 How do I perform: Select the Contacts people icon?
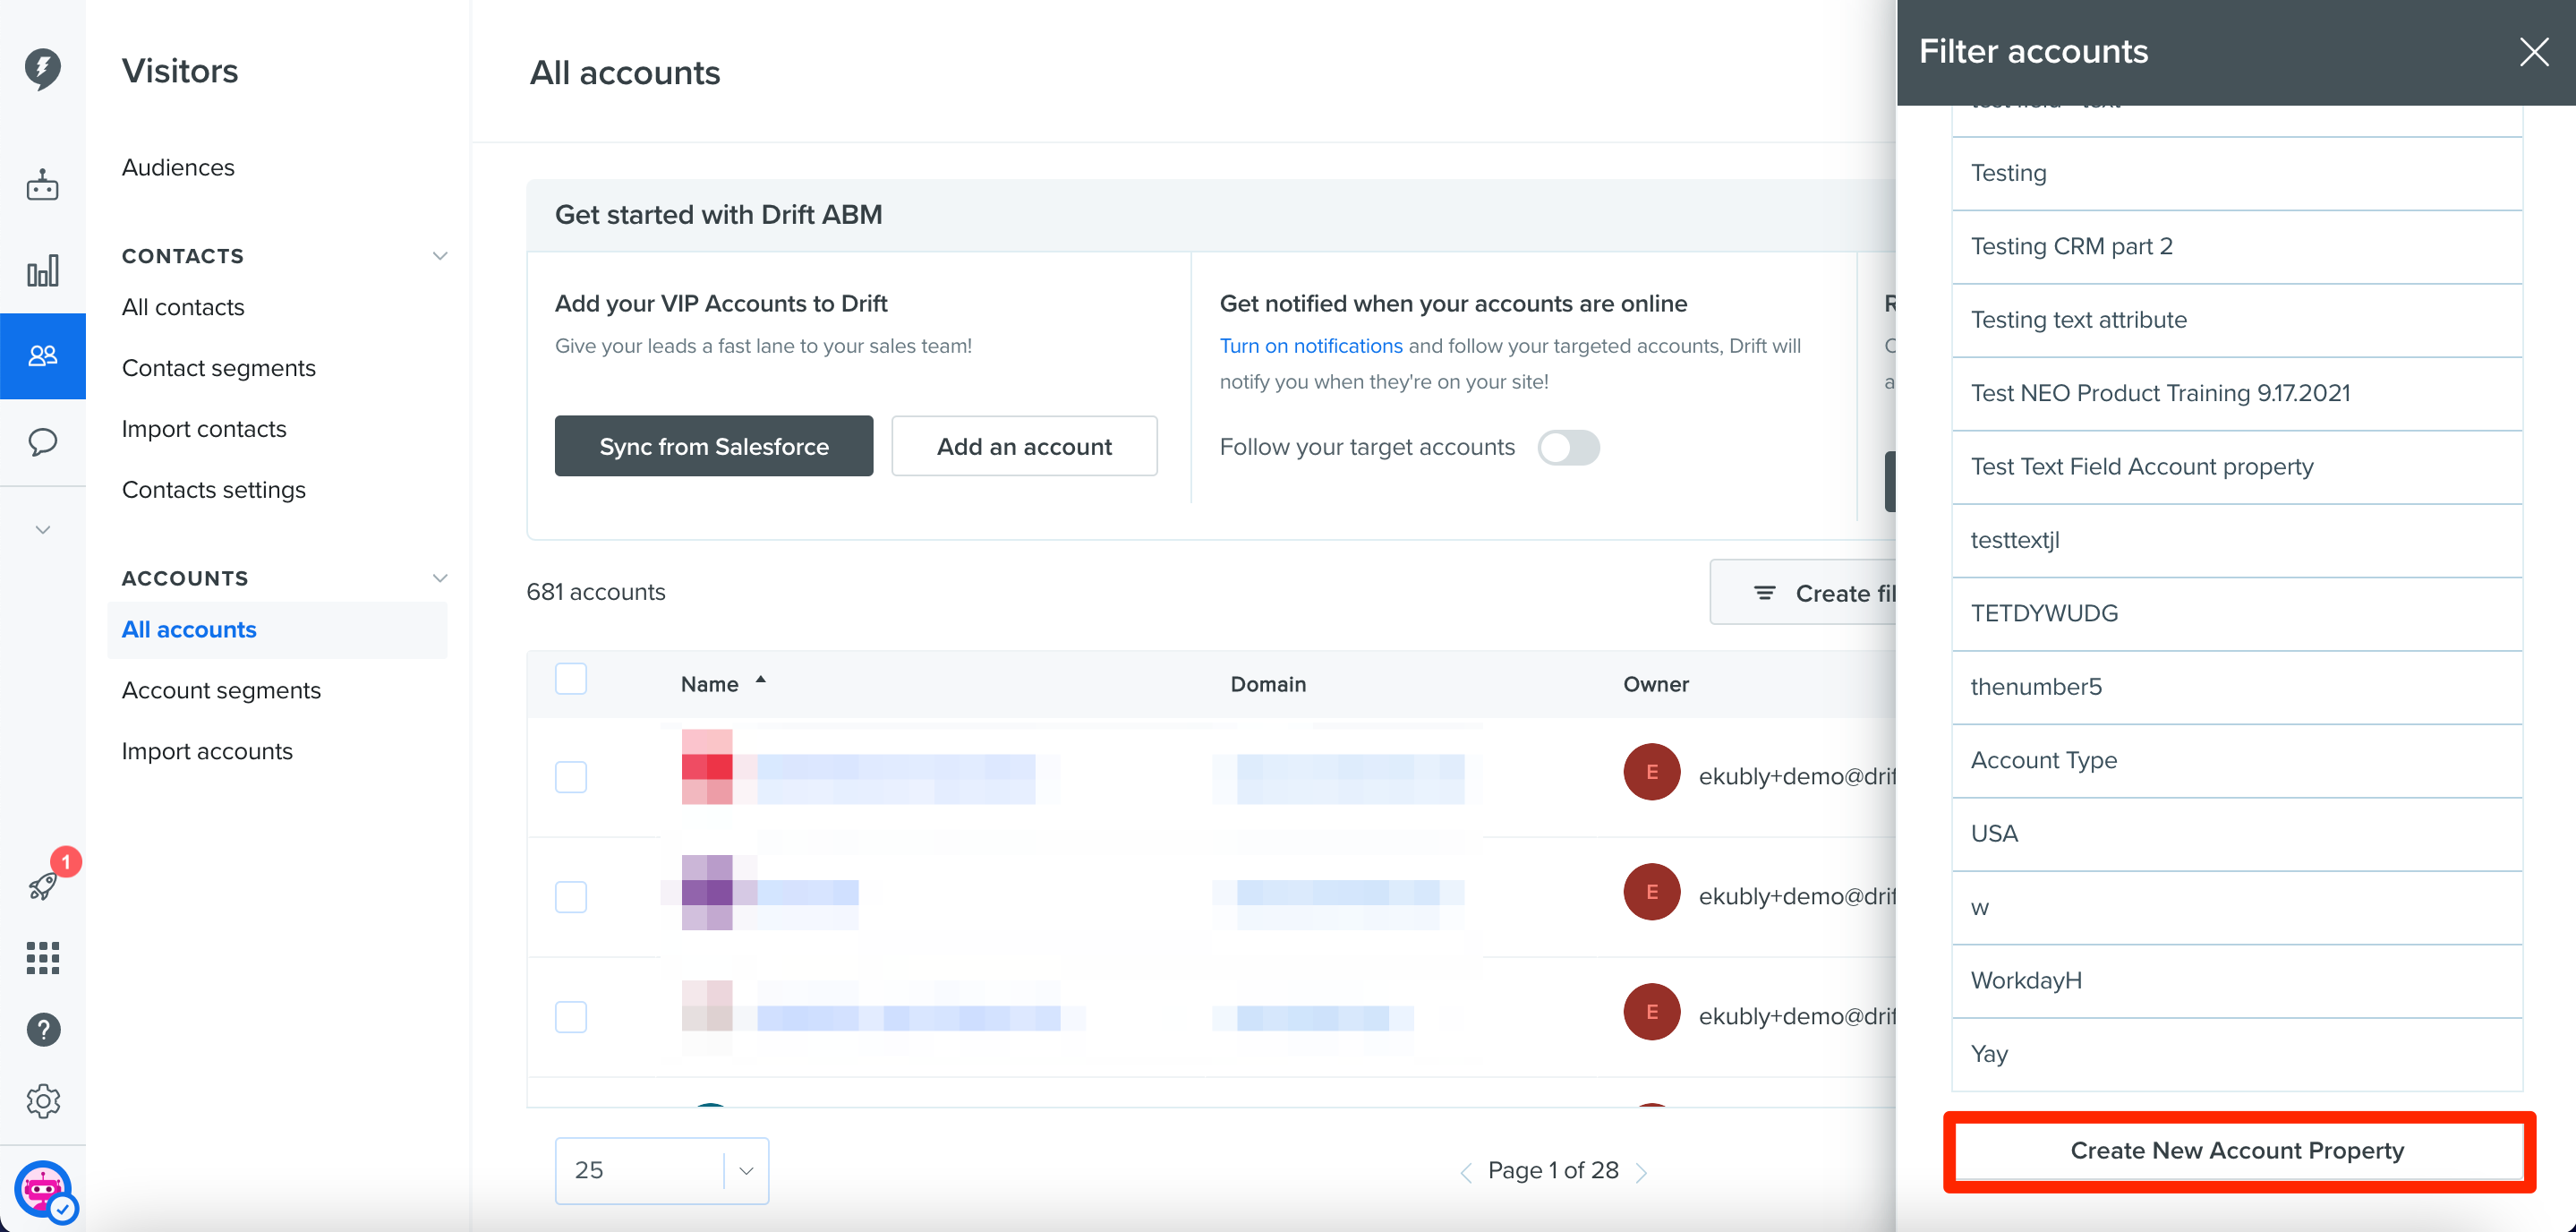click(x=42, y=355)
